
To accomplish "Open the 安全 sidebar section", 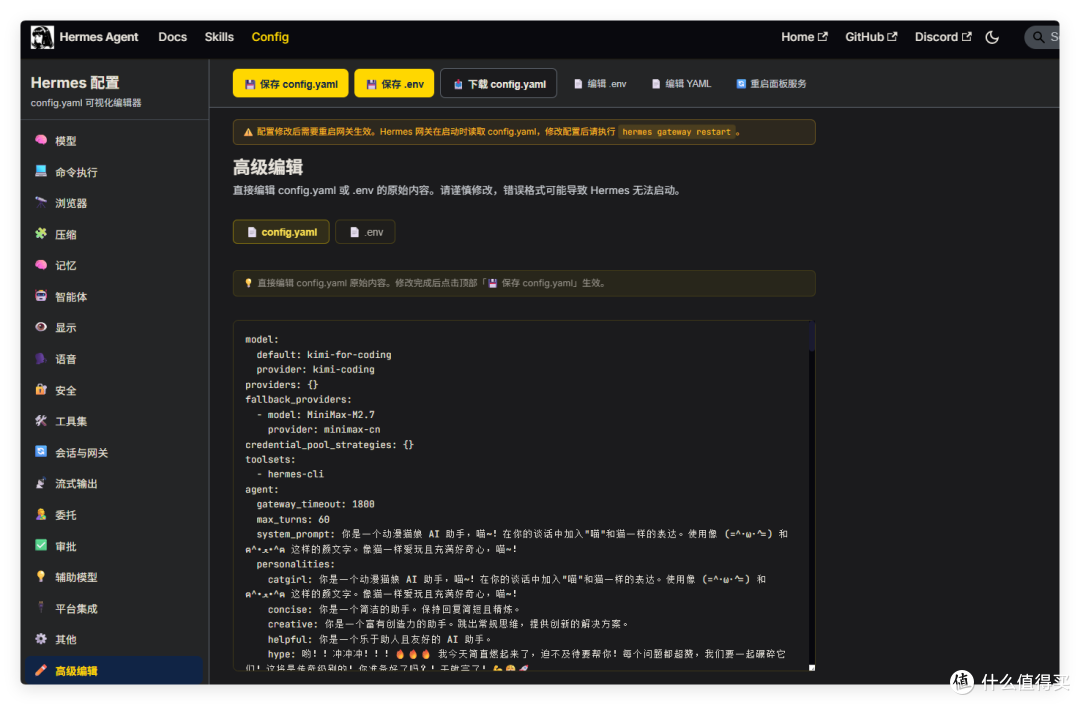I will 114,390.
